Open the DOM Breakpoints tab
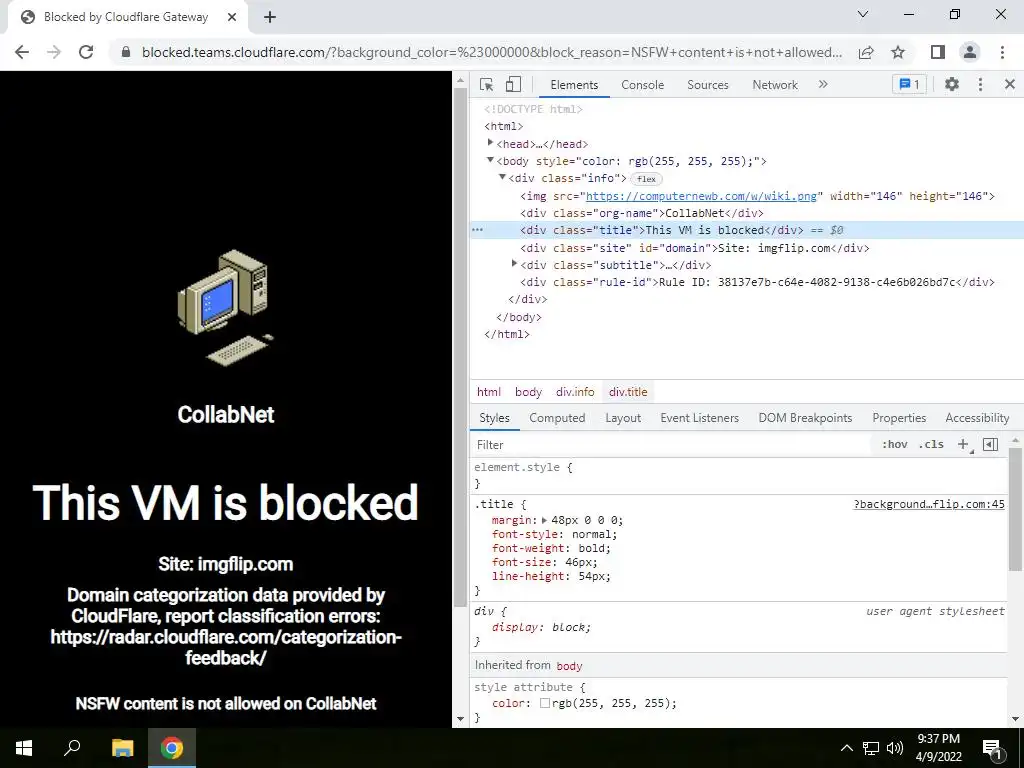Screen dimensions: 1024x768 click(x=805, y=418)
